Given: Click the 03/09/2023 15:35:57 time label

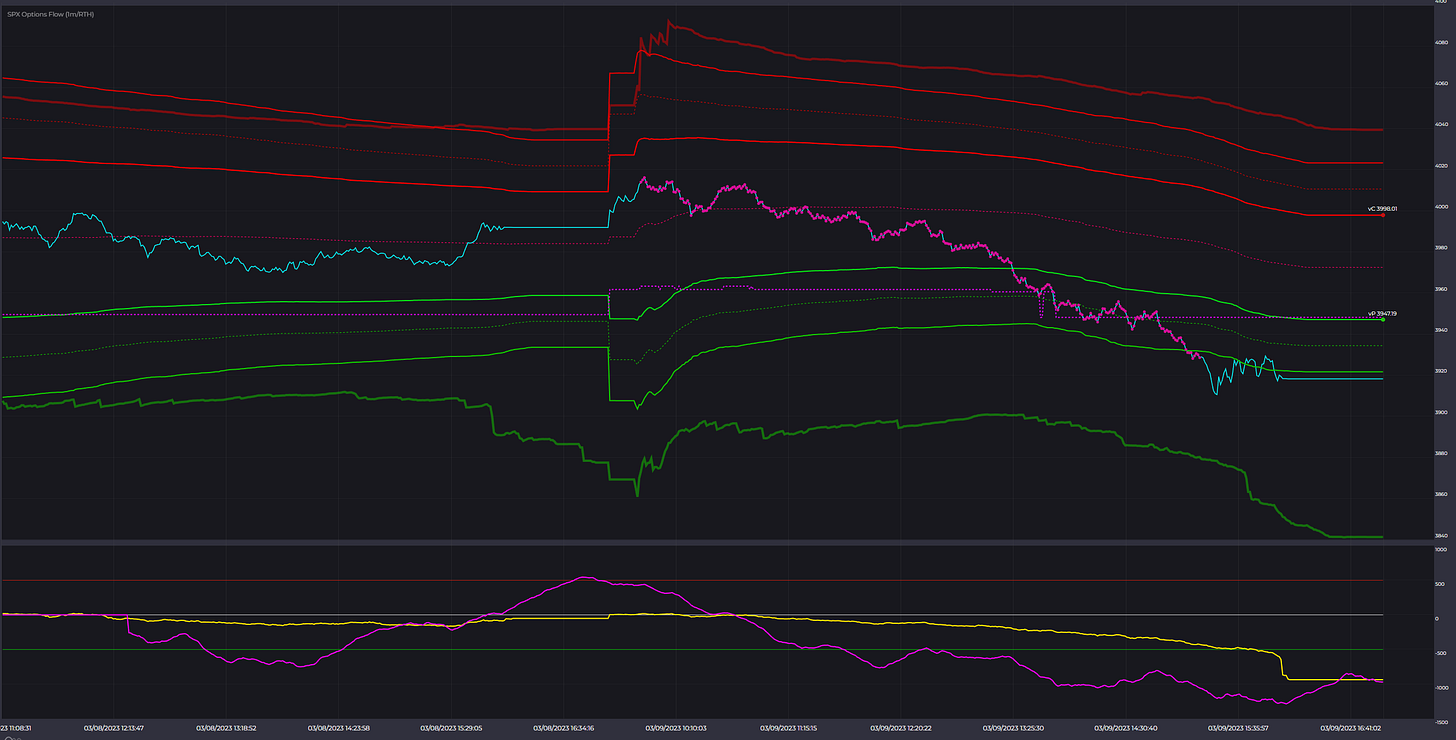Looking at the screenshot, I should [1239, 728].
